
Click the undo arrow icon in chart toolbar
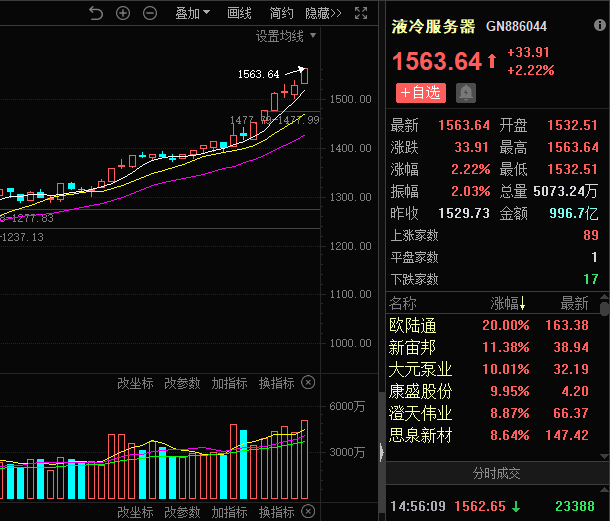pos(96,13)
